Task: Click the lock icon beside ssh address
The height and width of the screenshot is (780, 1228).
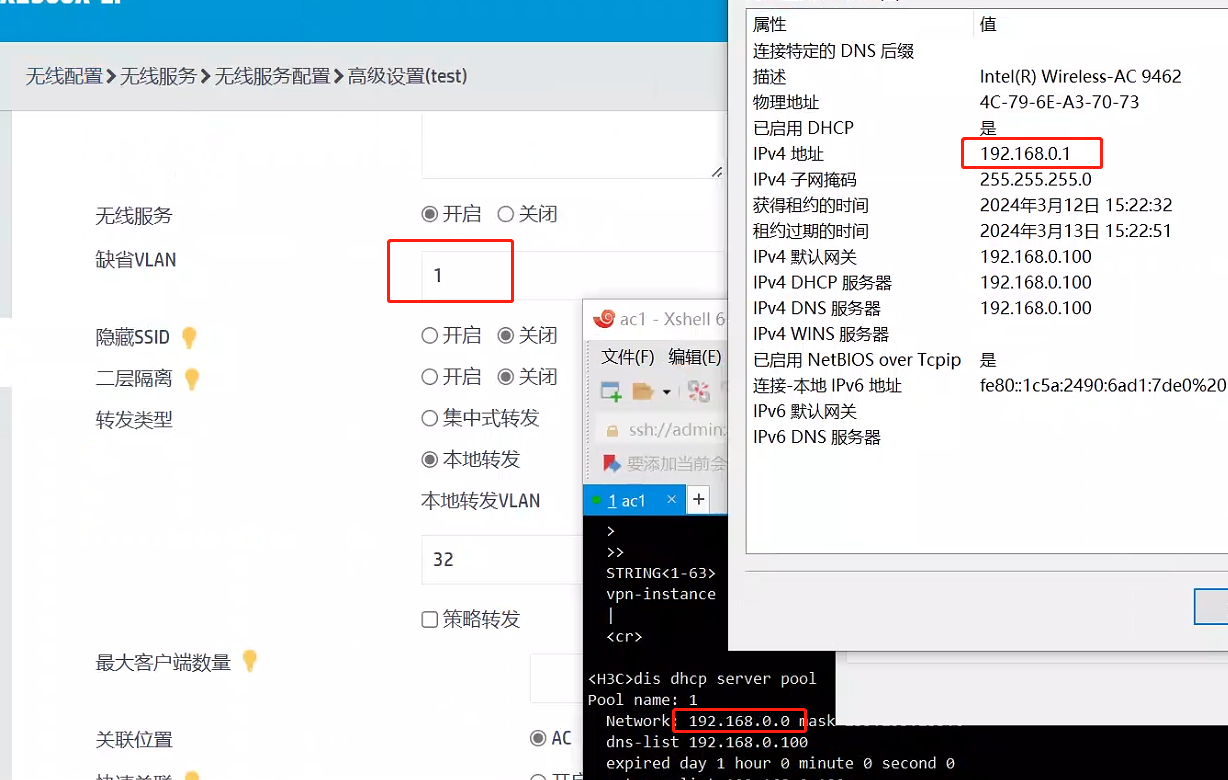Action: 611,430
